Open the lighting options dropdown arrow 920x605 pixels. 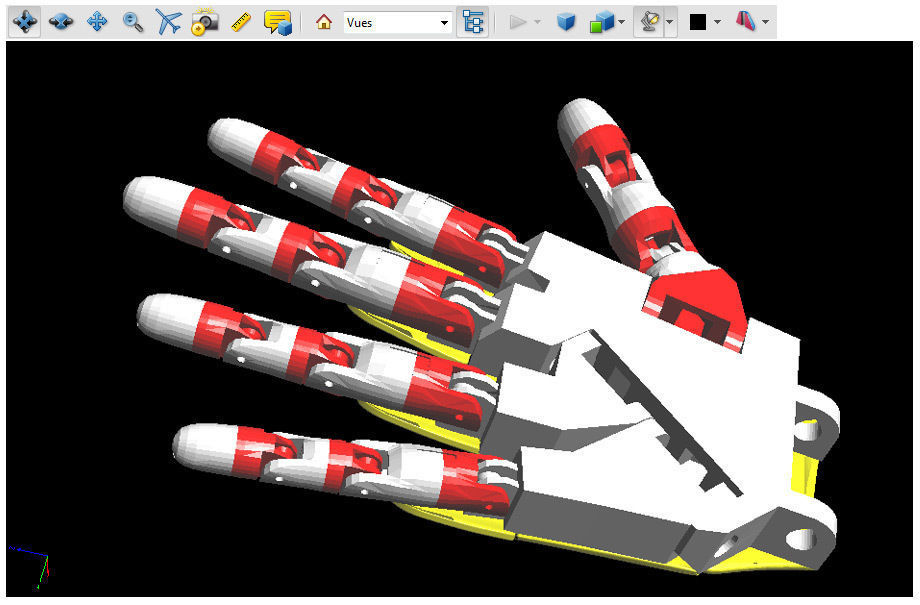pos(670,22)
